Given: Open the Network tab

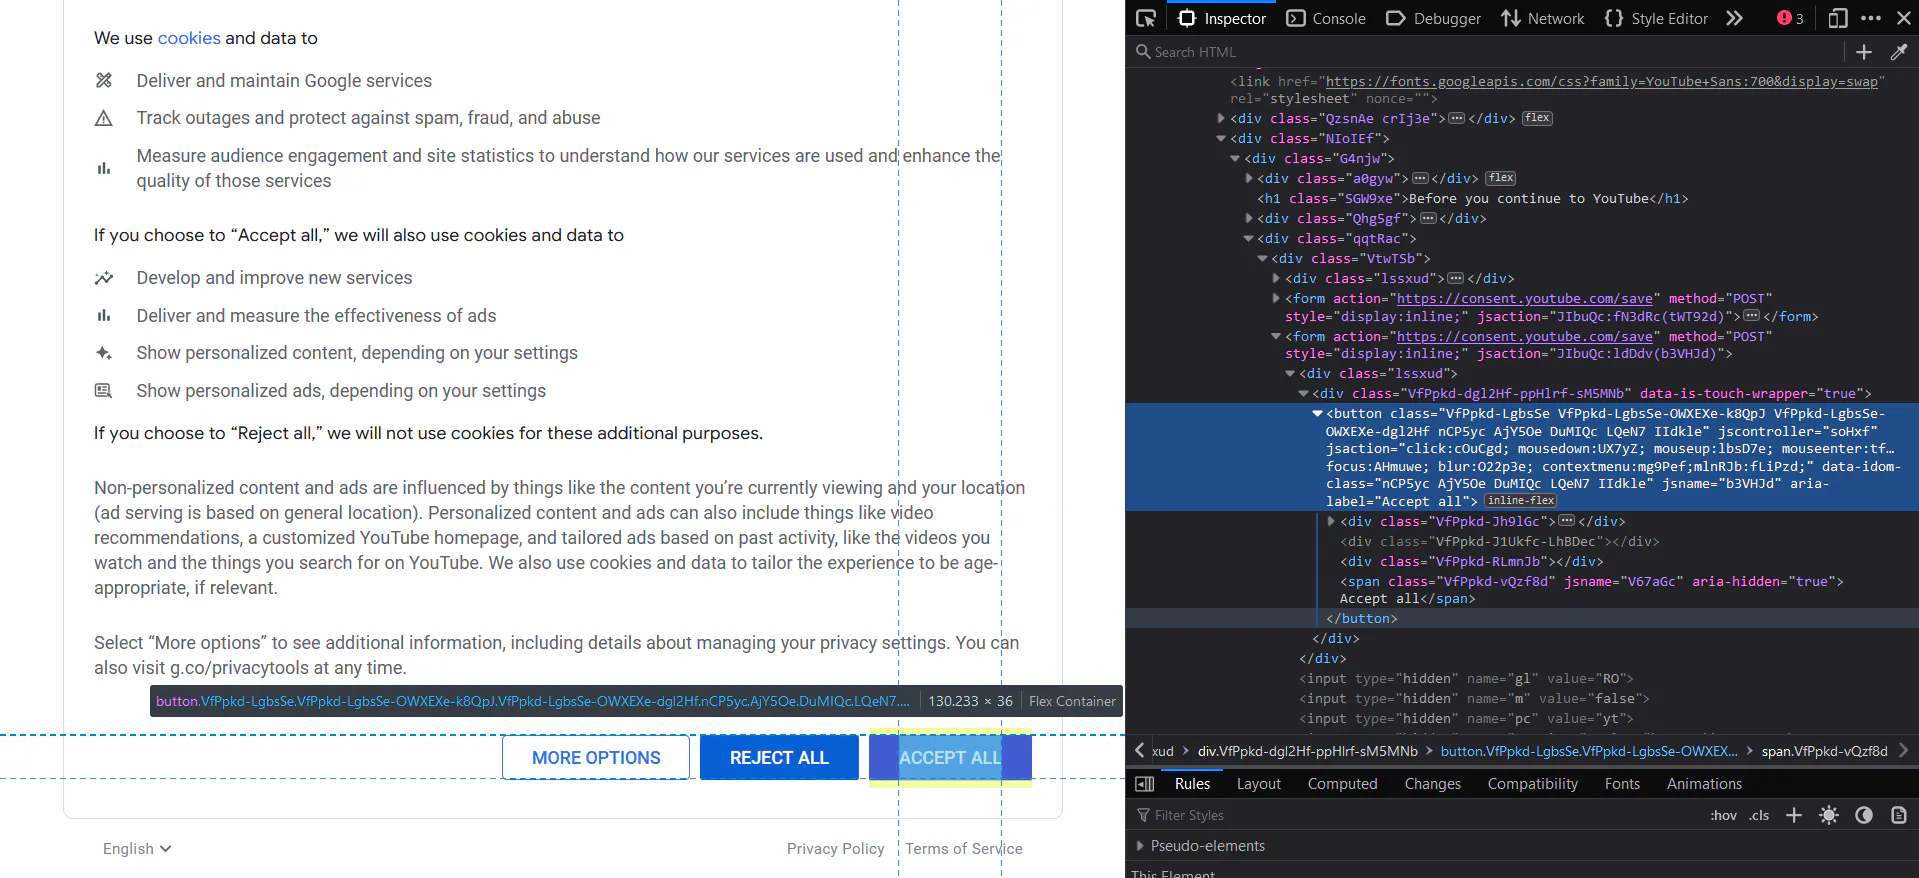Looking at the screenshot, I should coord(1543,18).
